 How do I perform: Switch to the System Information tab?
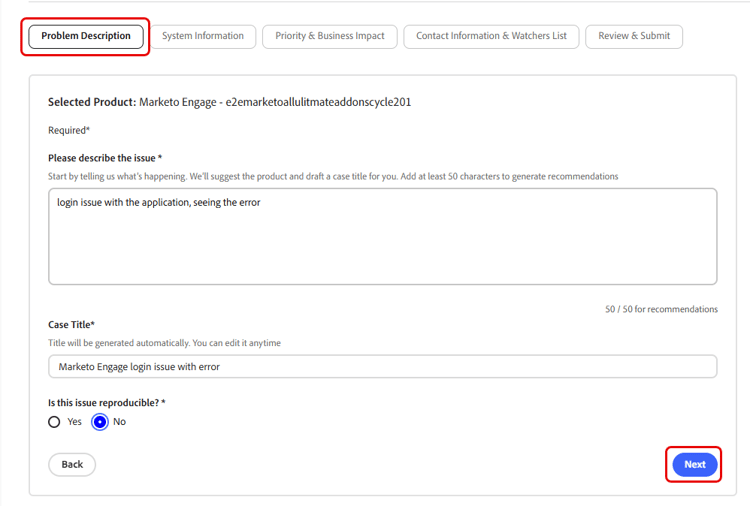coord(203,36)
